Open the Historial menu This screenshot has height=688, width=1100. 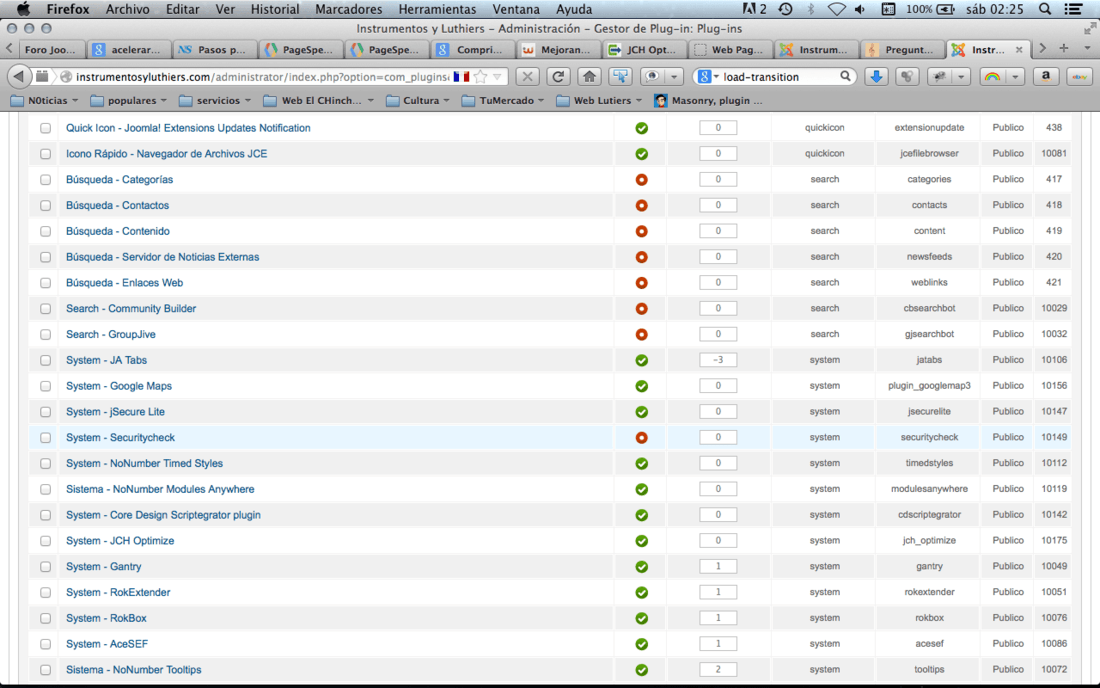click(x=275, y=9)
